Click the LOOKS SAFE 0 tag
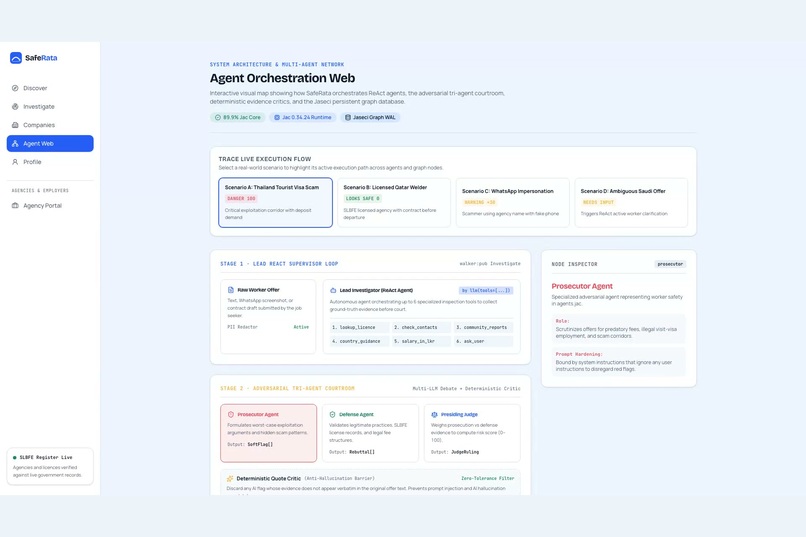The width and height of the screenshot is (806, 537). coord(362,198)
